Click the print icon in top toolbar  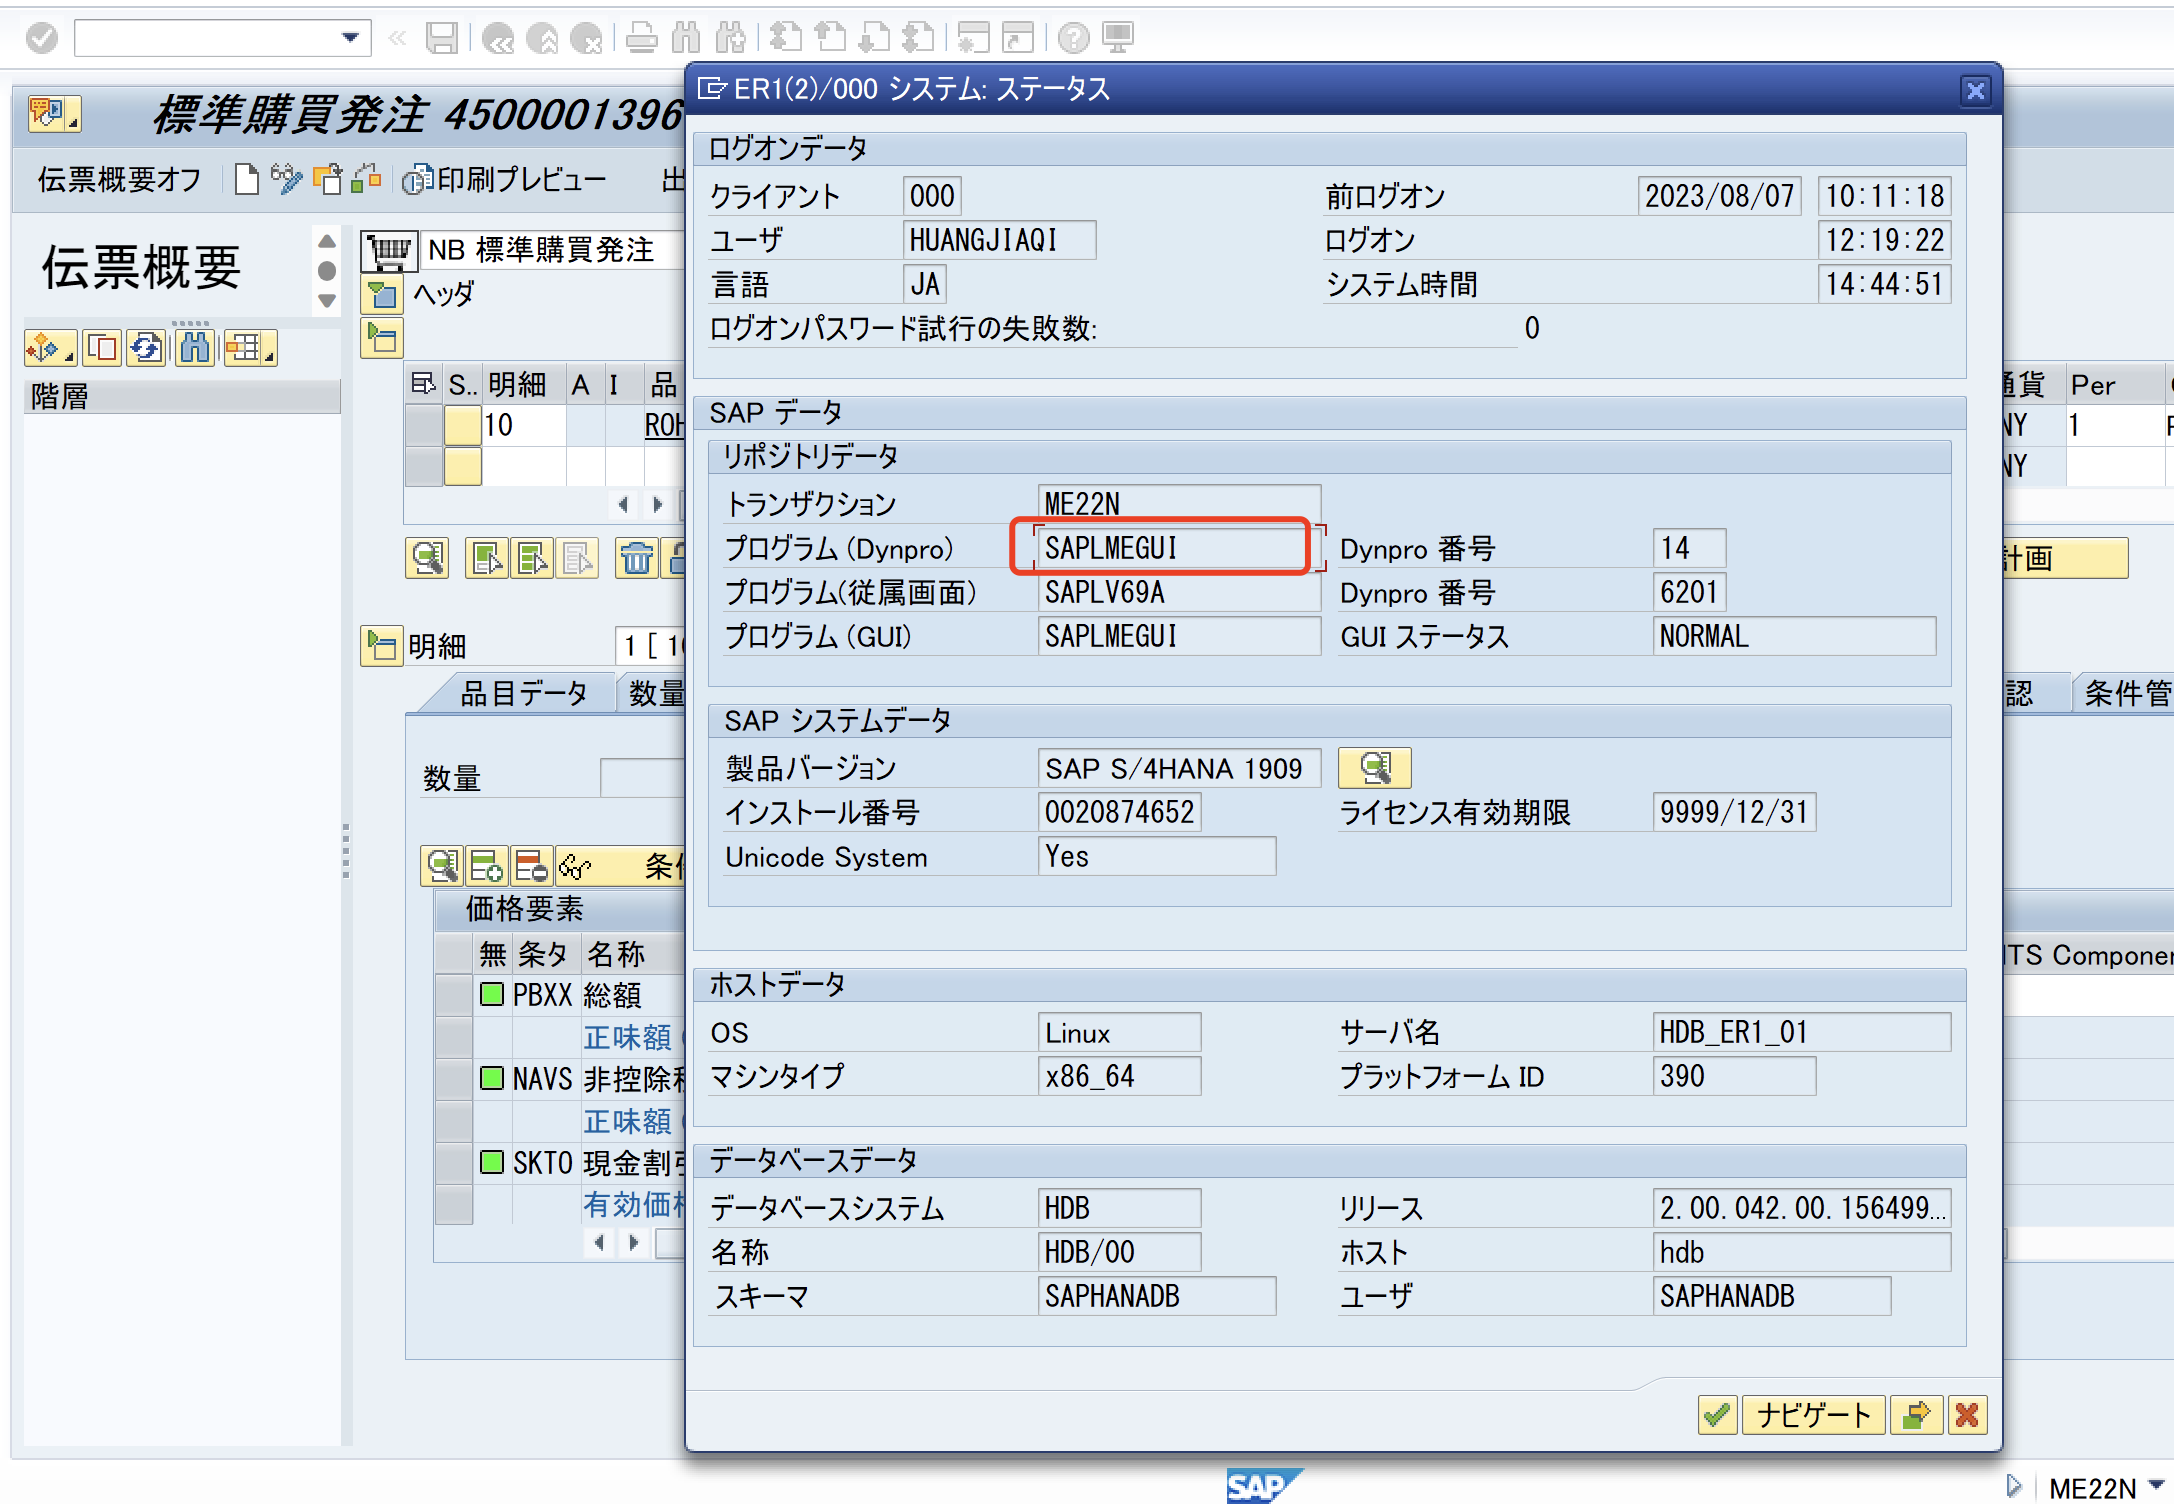[x=641, y=38]
